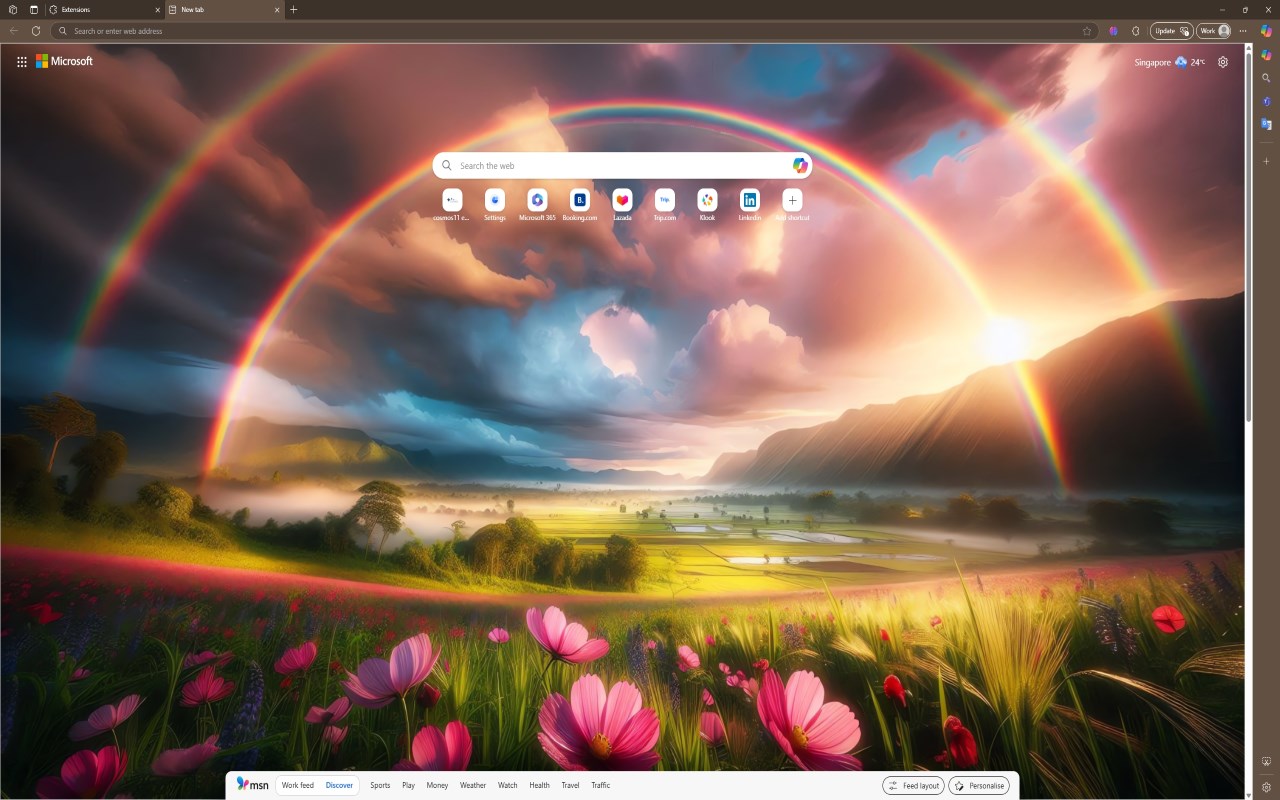Viewport: 1280px width, 800px height.
Task: Add a sidebar app with the plus icon
Action: [1266, 161]
